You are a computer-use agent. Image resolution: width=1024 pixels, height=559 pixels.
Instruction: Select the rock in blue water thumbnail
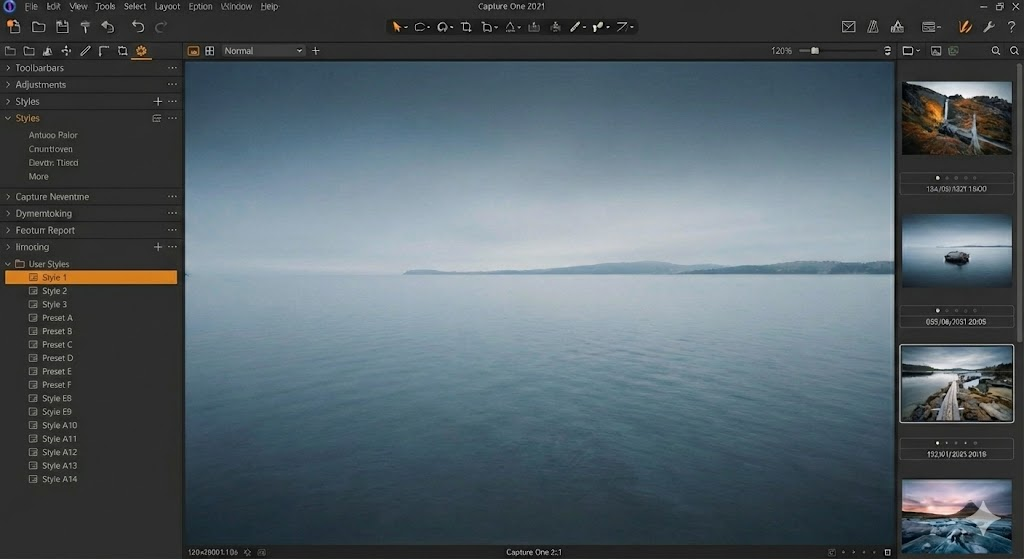tap(957, 251)
